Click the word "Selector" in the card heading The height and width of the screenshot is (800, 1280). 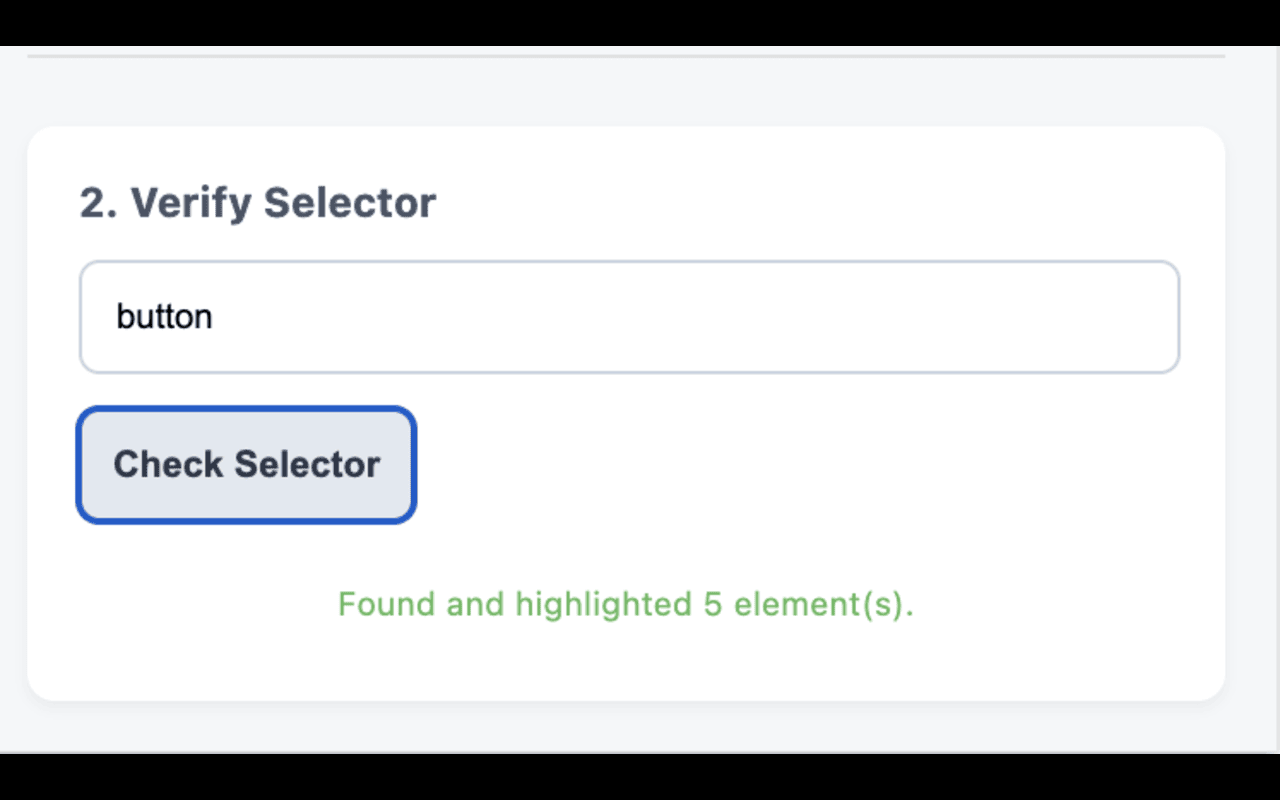point(349,203)
